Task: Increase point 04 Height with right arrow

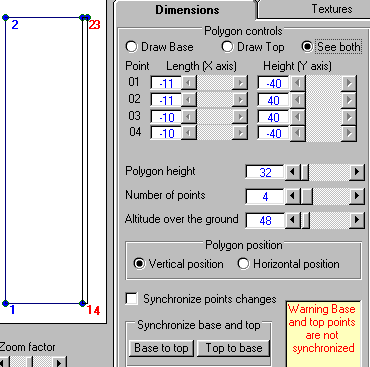Action: pos(349,133)
